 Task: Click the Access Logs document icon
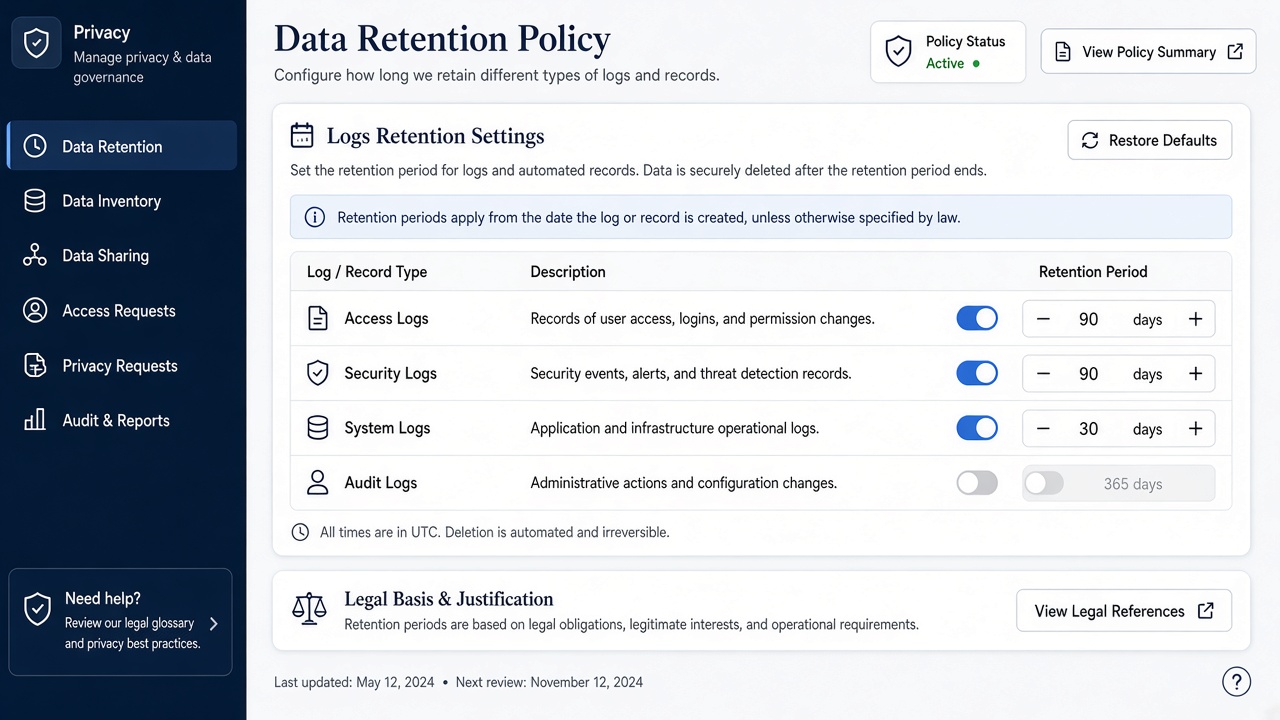click(x=317, y=319)
